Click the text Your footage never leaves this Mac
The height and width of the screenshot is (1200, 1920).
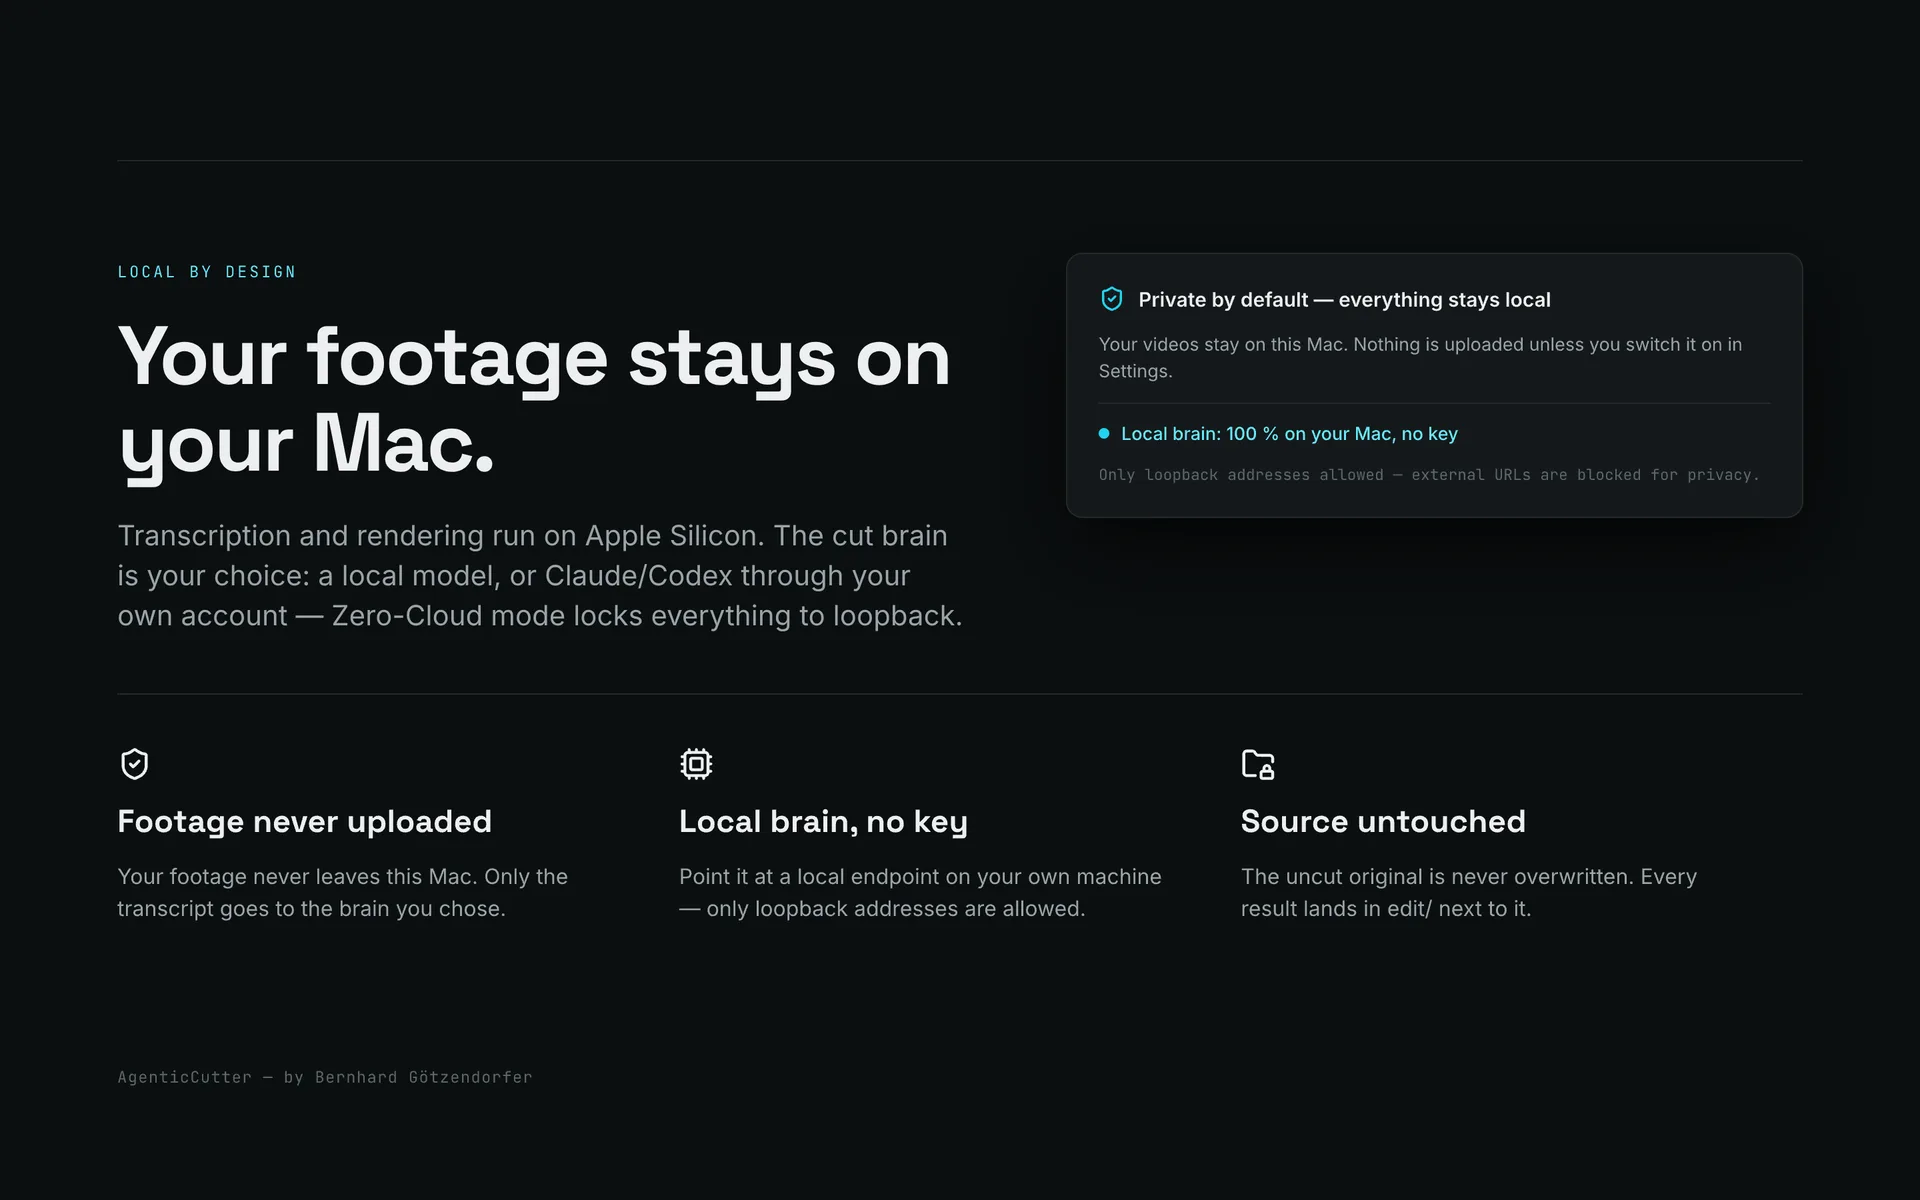click(342, 892)
